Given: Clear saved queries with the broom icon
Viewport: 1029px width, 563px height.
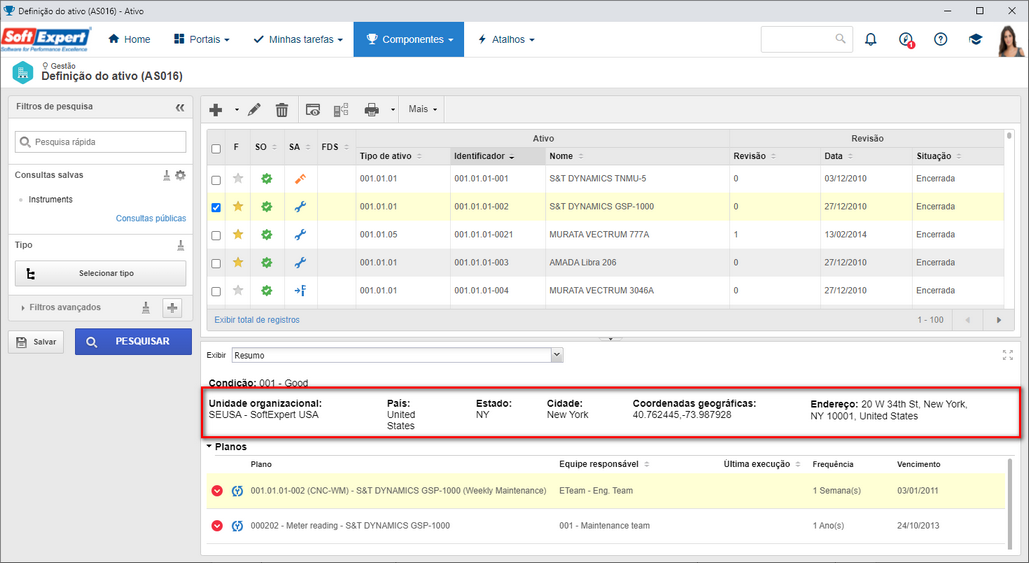Looking at the screenshot, I should (167, 175).
